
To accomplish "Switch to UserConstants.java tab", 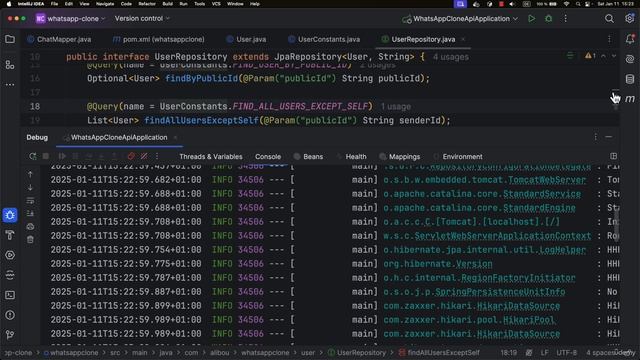I will [324, 40].
